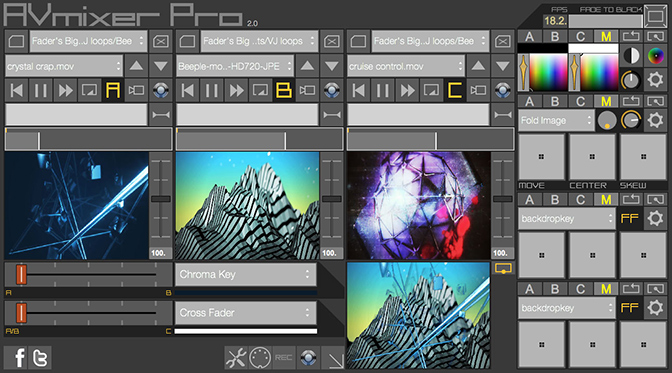Open the tools settings wrench icon

point(236,358)
